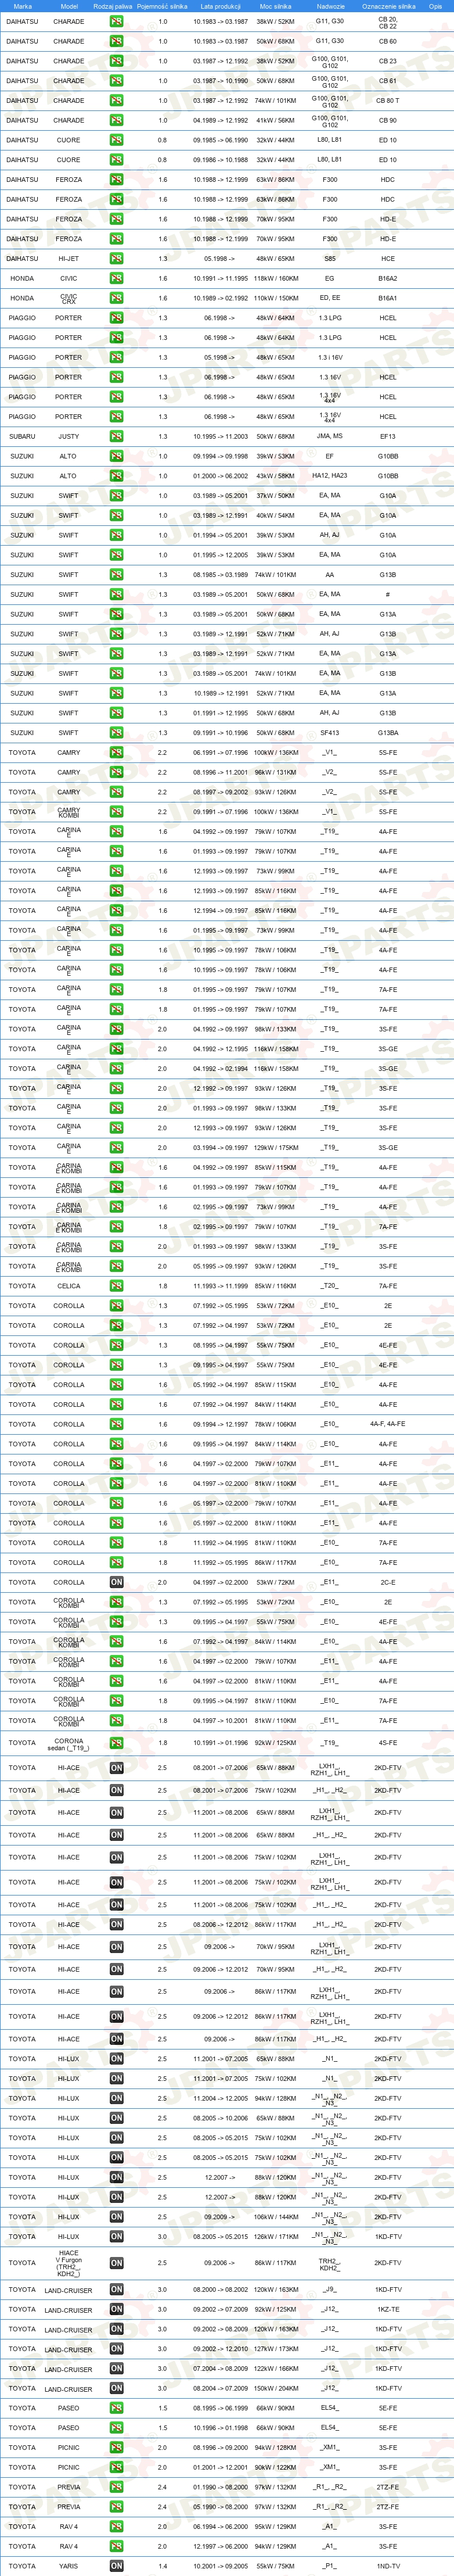Select body code EG in Civic row
The width and height of the screenshot is (454, 2576).
330,278
